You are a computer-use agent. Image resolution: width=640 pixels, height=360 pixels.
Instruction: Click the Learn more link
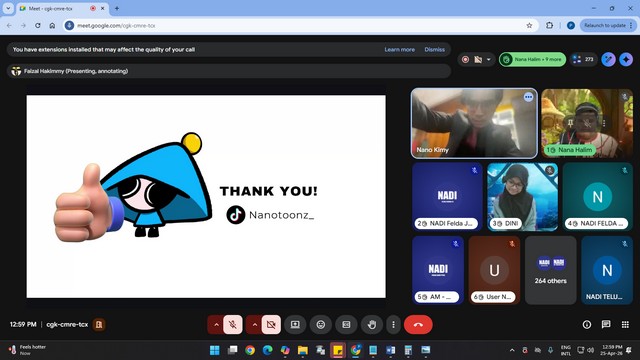[x=399, y=49]
